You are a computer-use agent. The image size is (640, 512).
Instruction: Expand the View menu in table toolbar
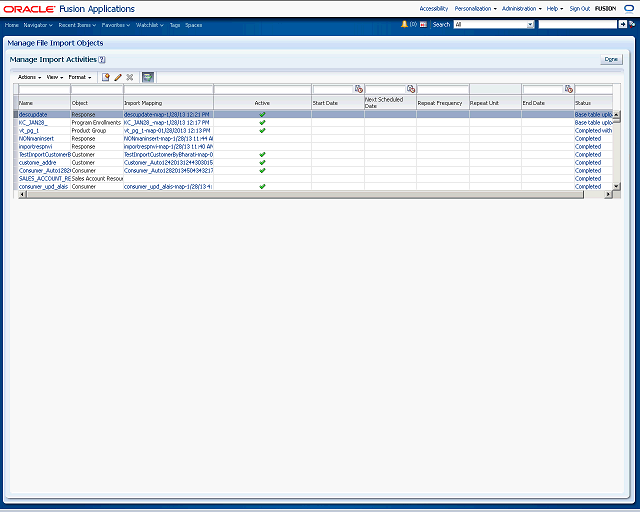54,77
